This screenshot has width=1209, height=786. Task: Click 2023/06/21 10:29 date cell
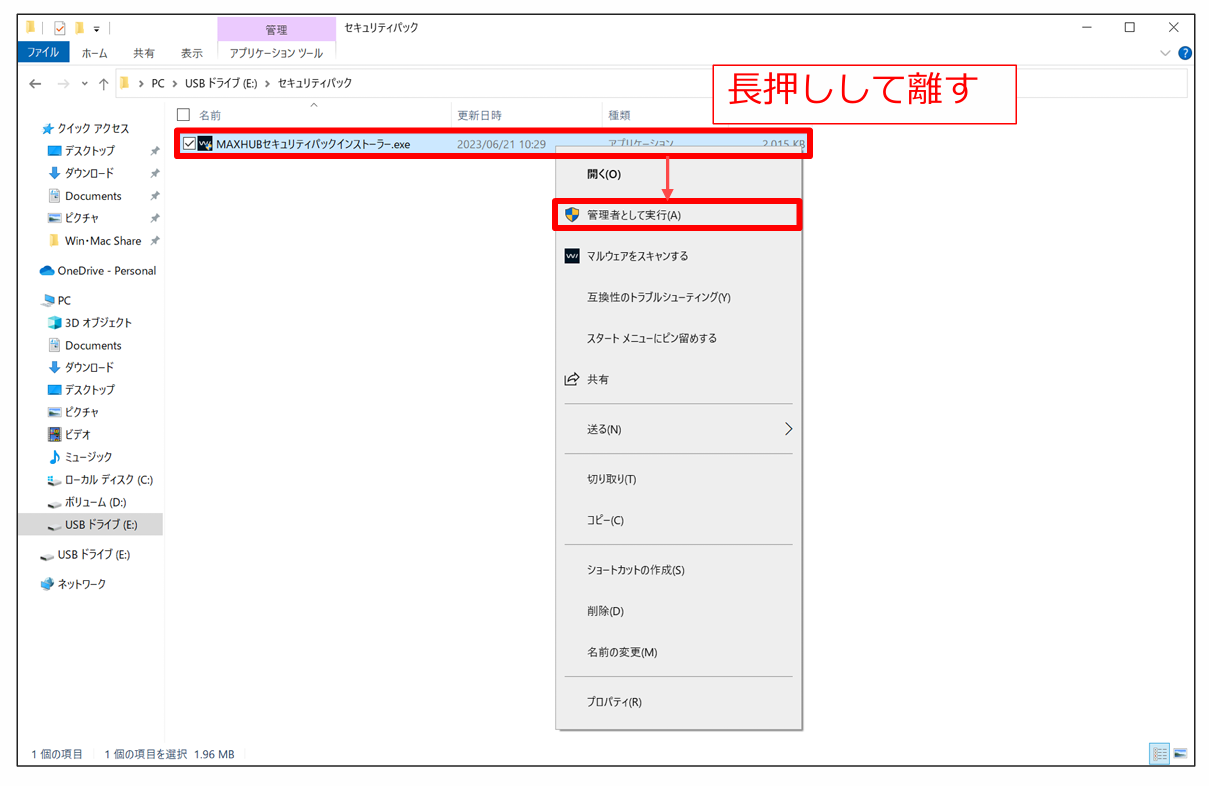click(501, 144)
